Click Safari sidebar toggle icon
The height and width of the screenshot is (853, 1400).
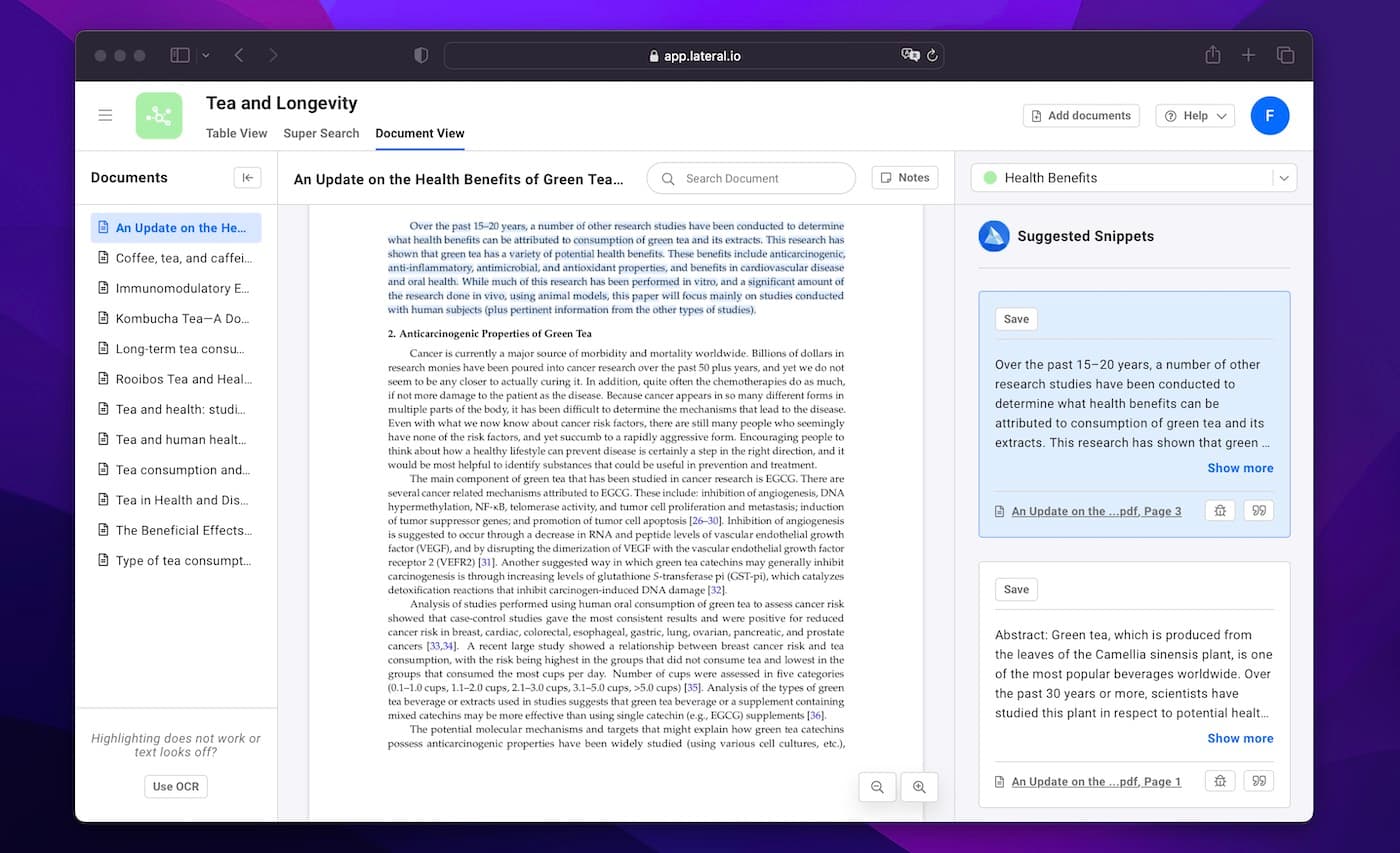pyautogui.click(x=180, y=55)
